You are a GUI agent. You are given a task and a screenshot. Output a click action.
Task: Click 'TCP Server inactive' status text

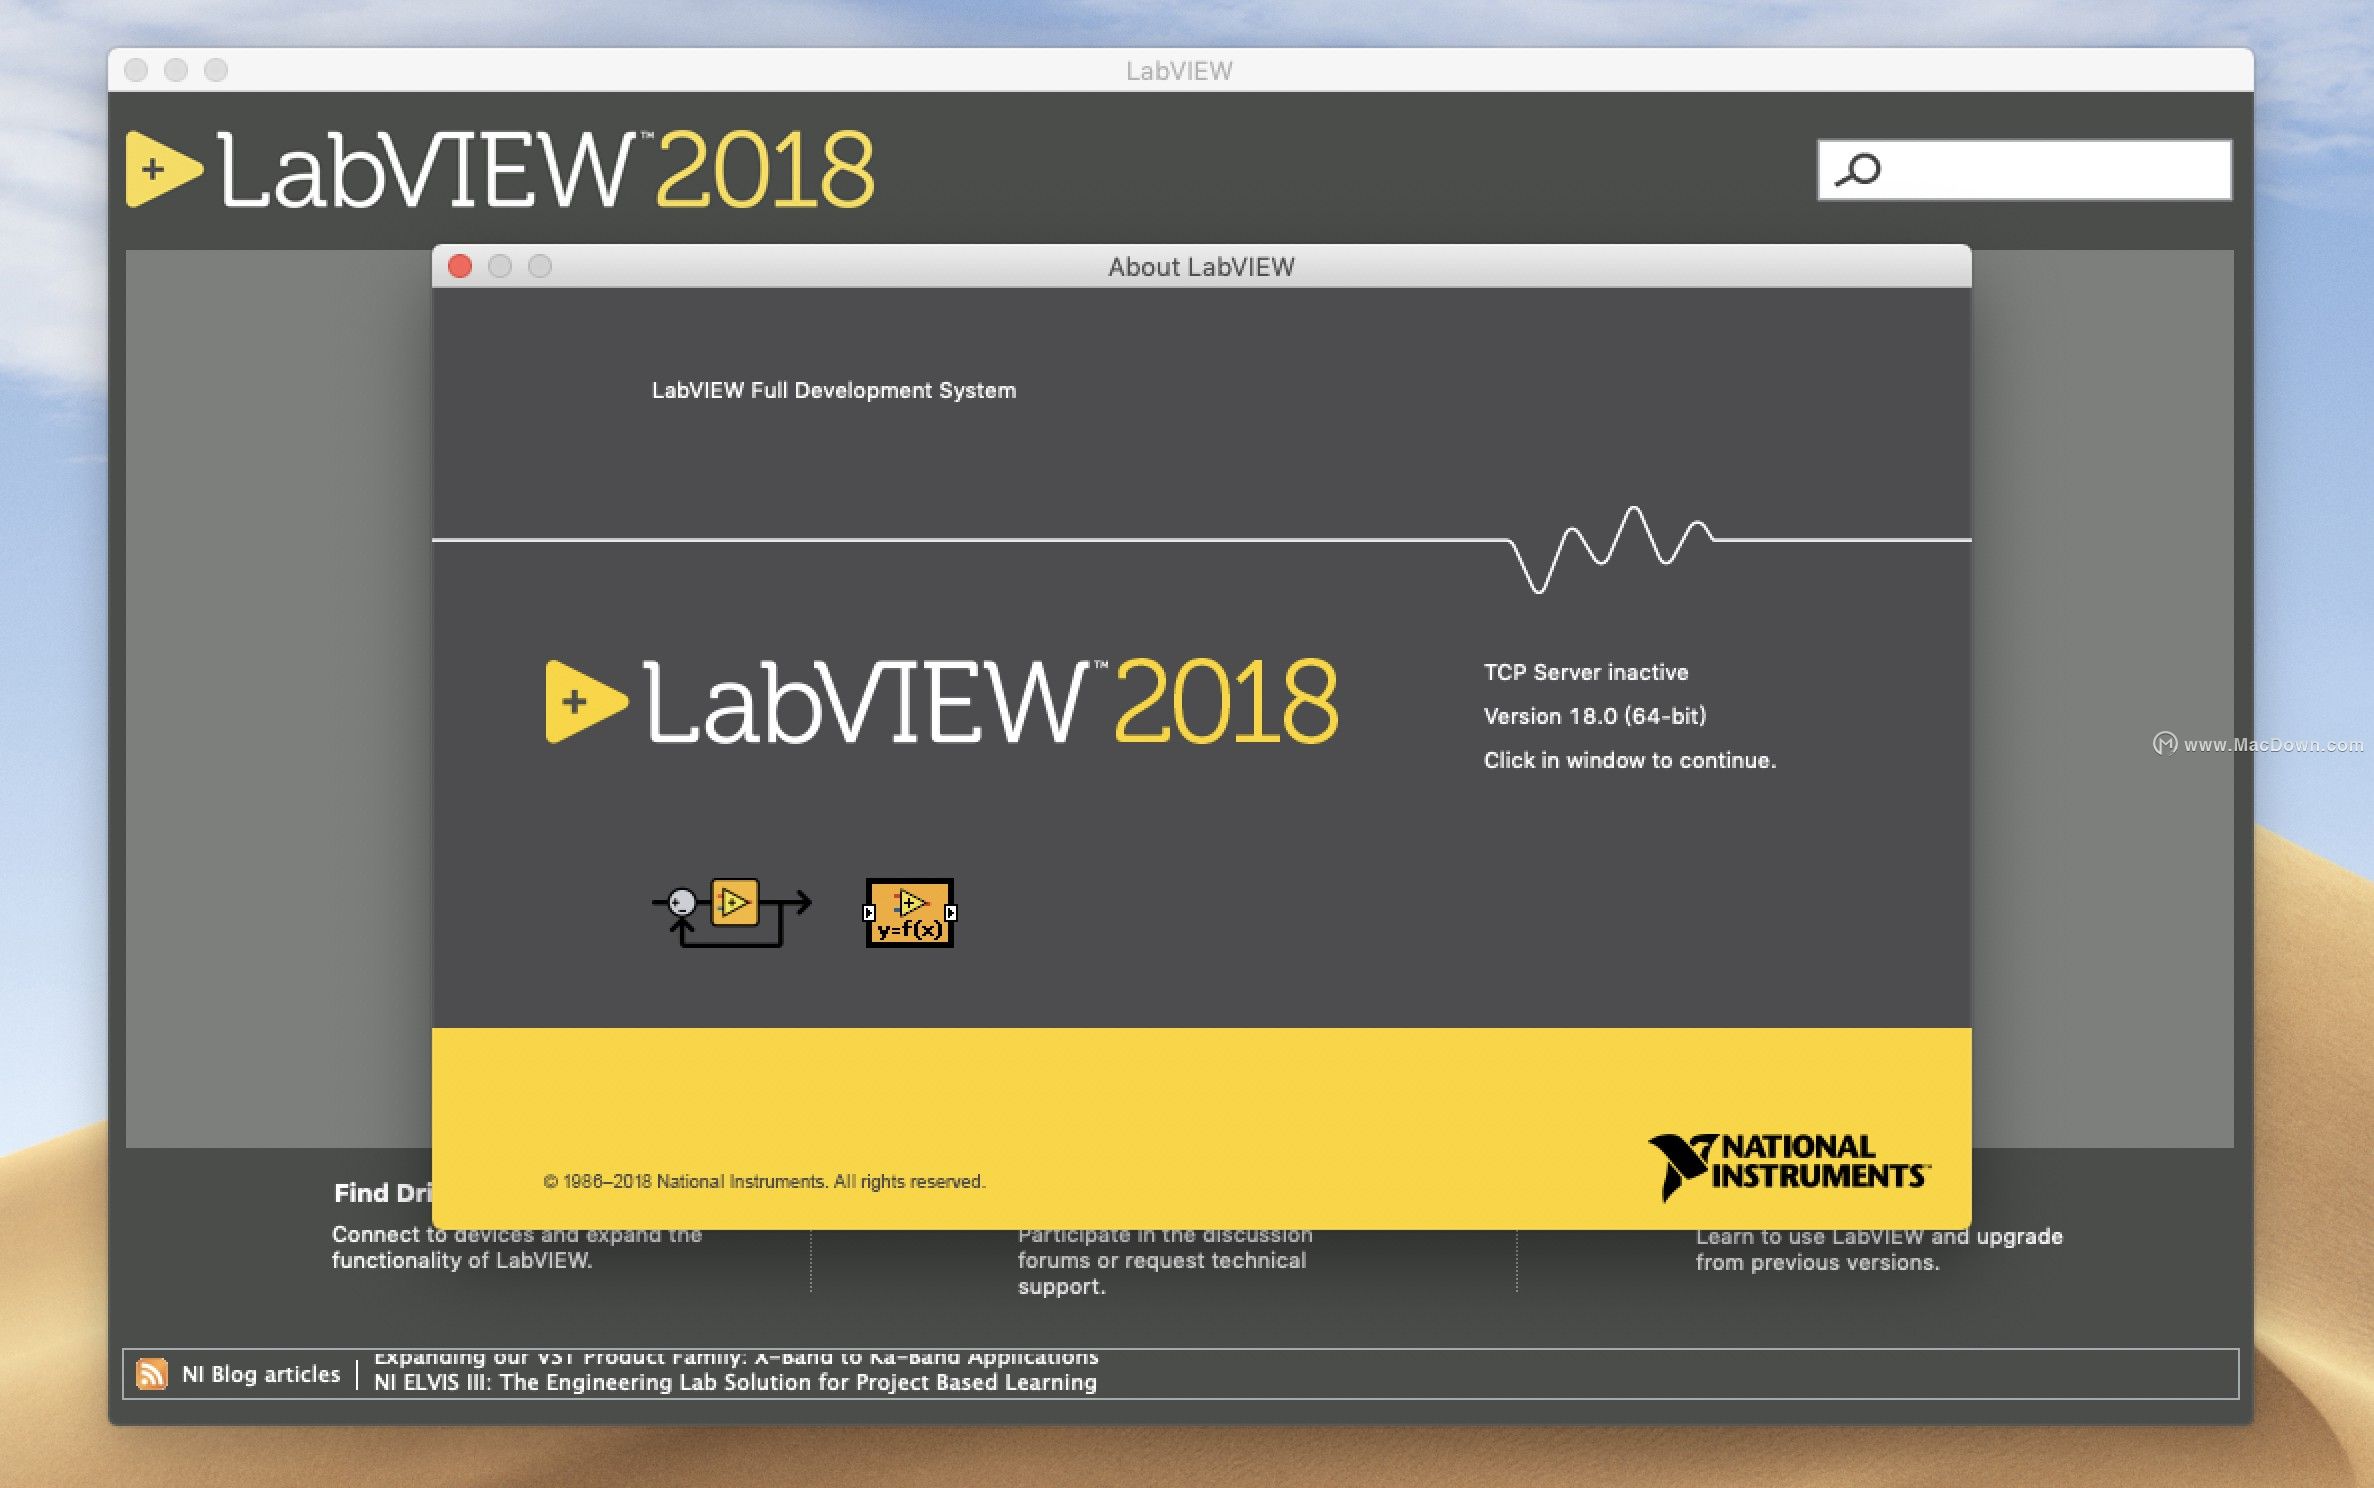[1586, 672]
